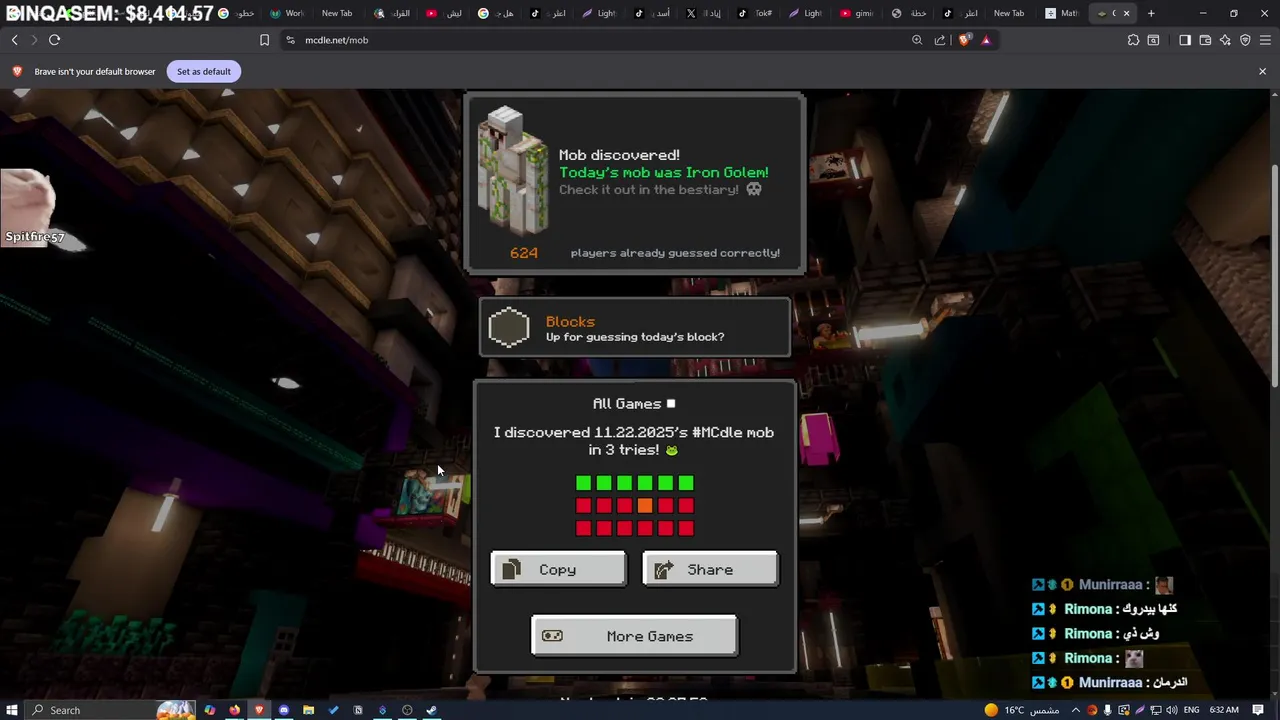Open the Brave Wallet icon

(1205, 40)
